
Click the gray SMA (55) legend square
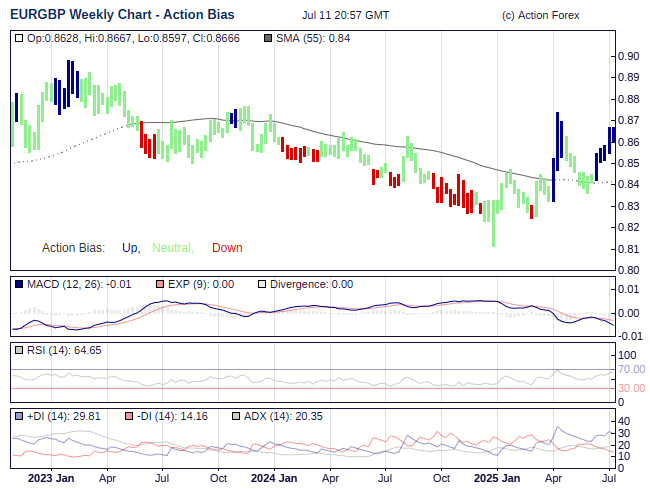(x=267, y=38)
